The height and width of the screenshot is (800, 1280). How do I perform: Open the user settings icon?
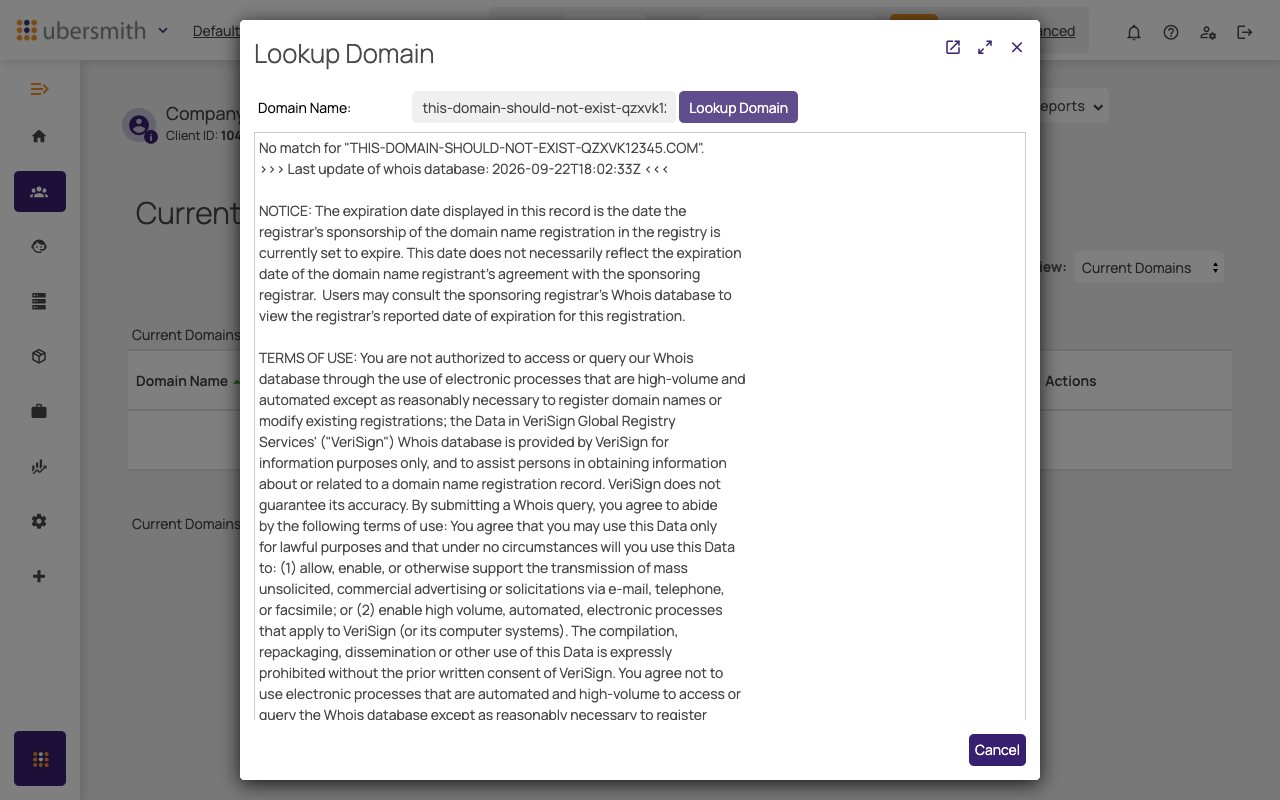coord(1208,32)
